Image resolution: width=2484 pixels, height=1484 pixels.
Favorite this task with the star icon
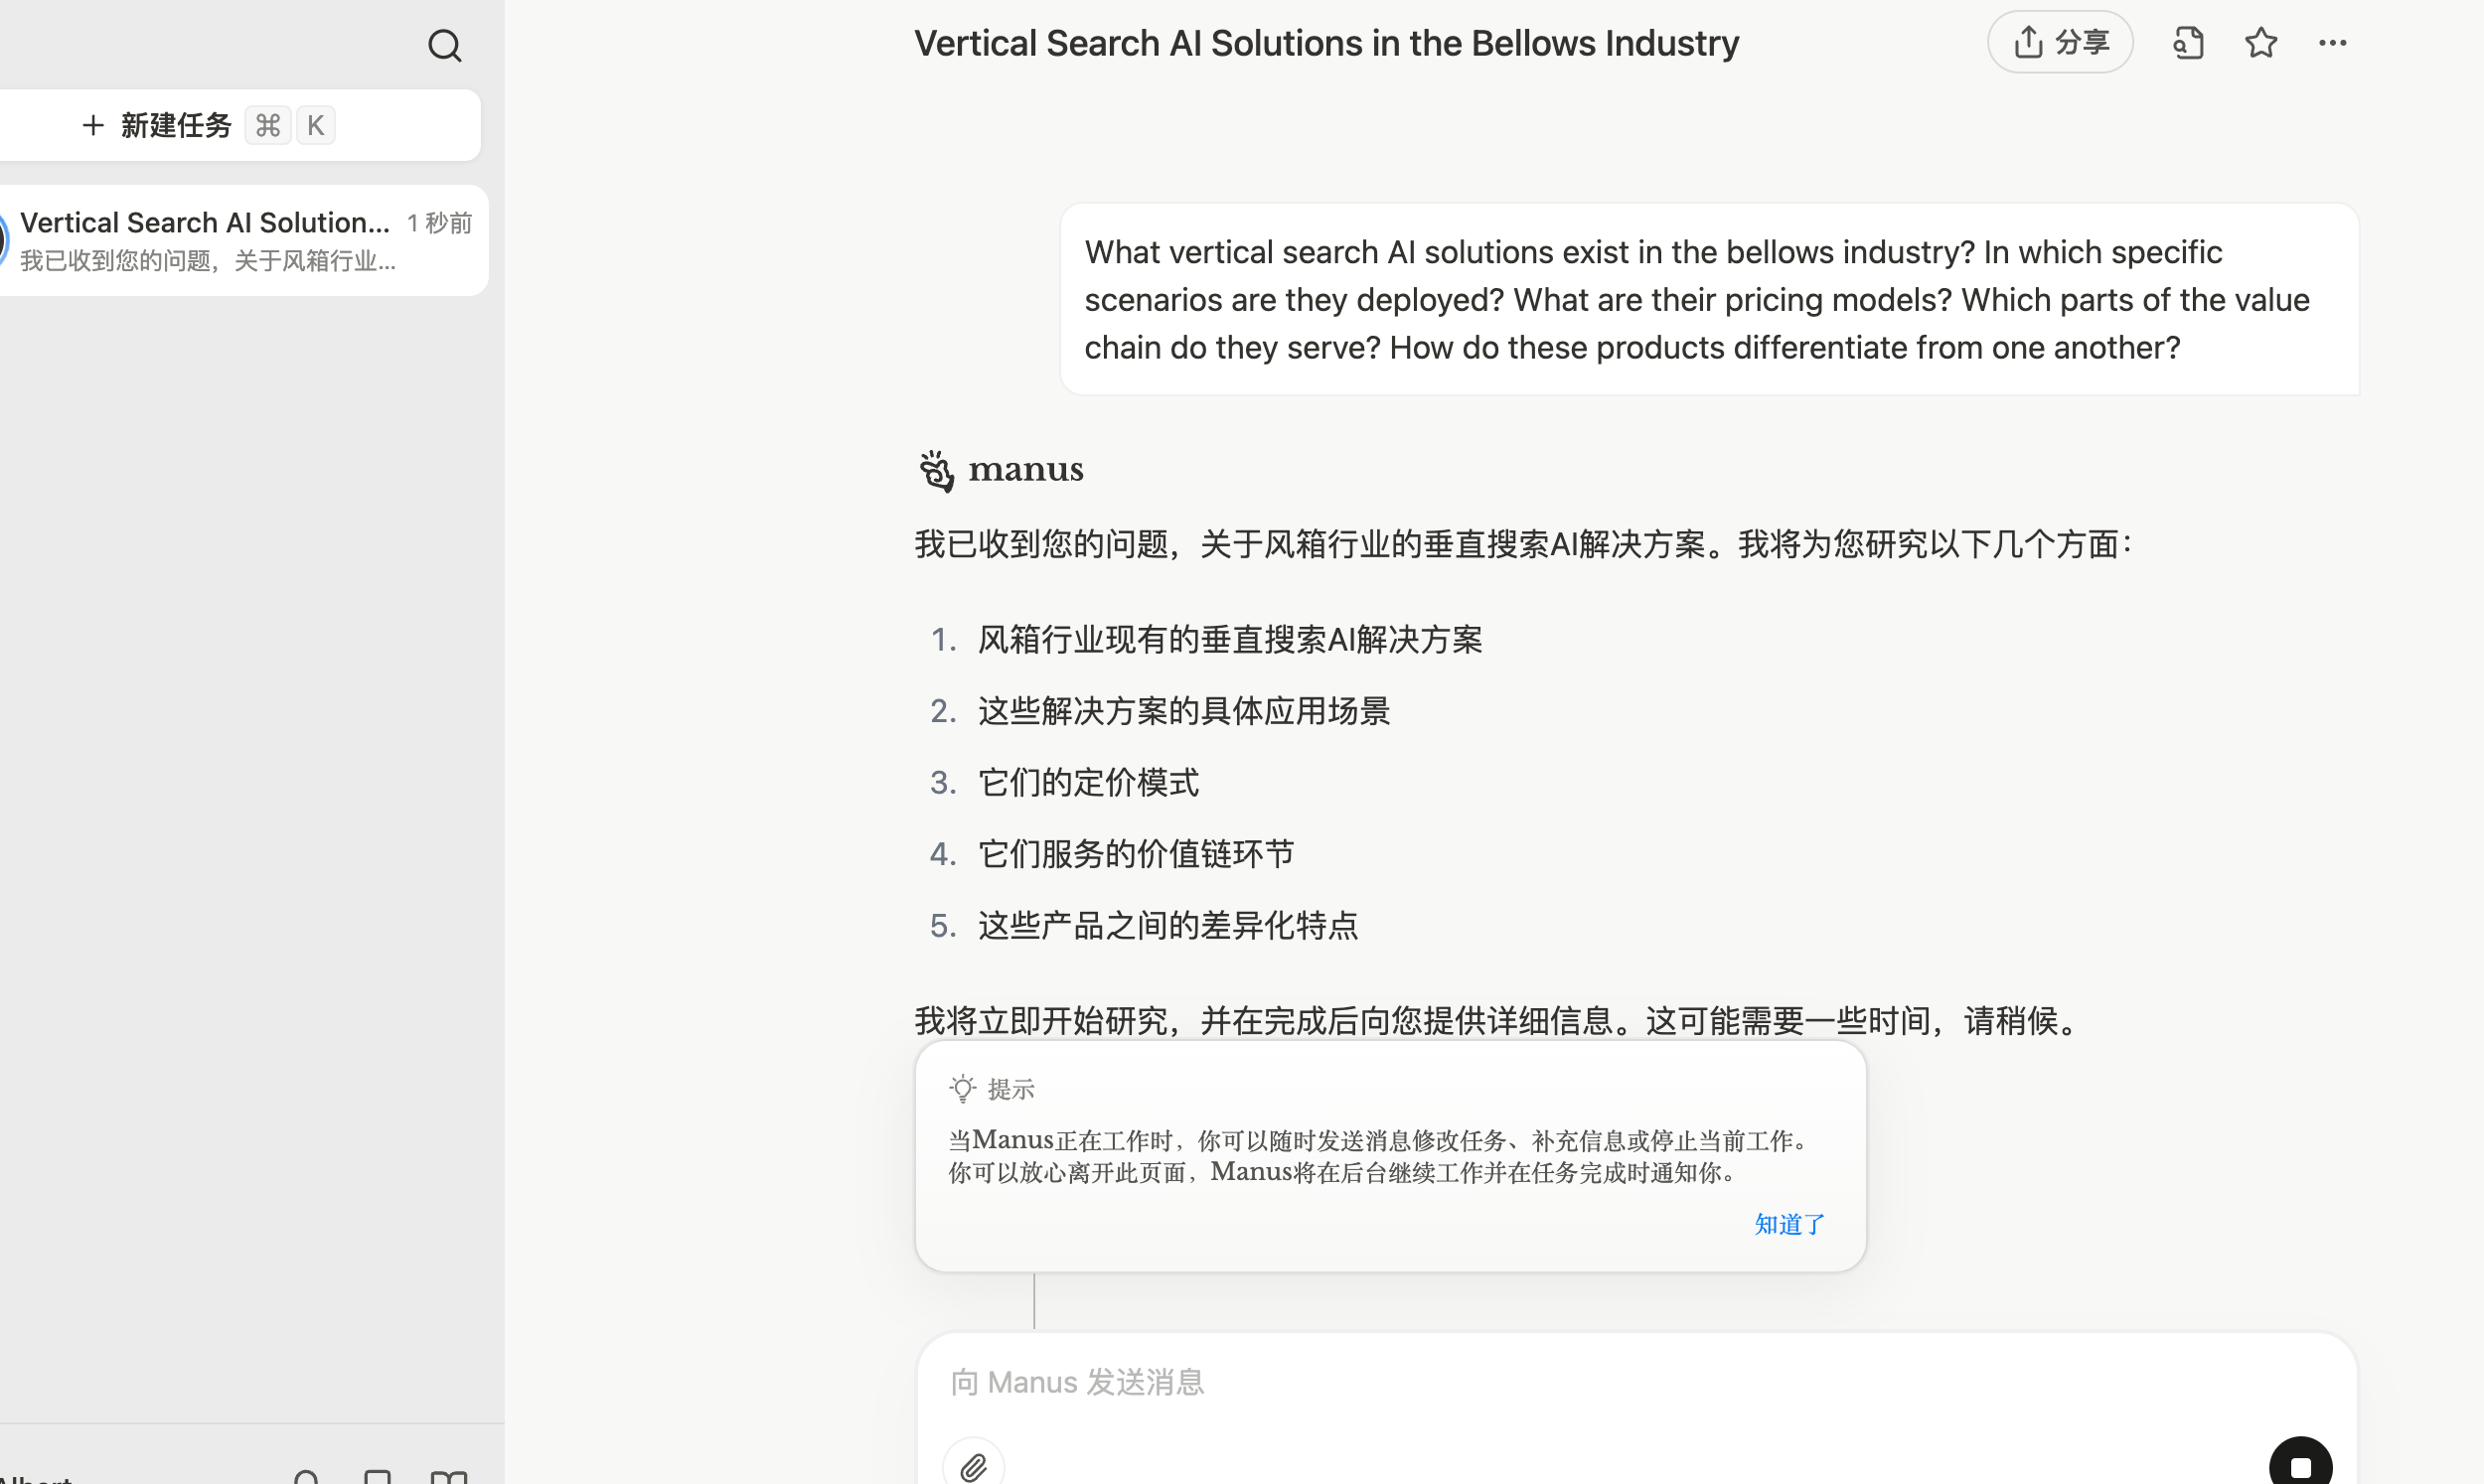[2261, 43]
